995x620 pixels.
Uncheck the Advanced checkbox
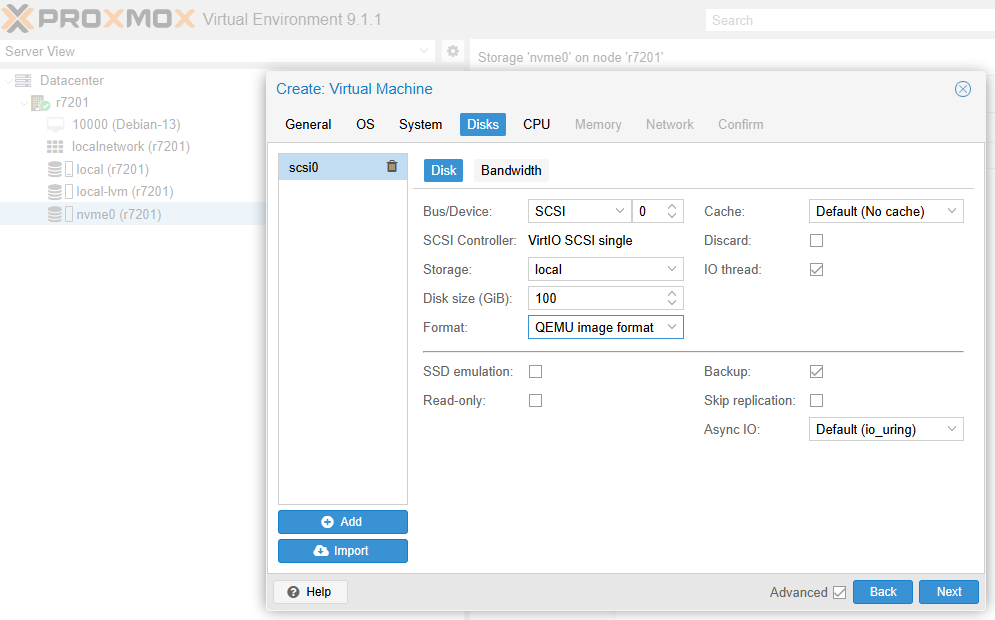pyautogui.click(x=839, y=592)
